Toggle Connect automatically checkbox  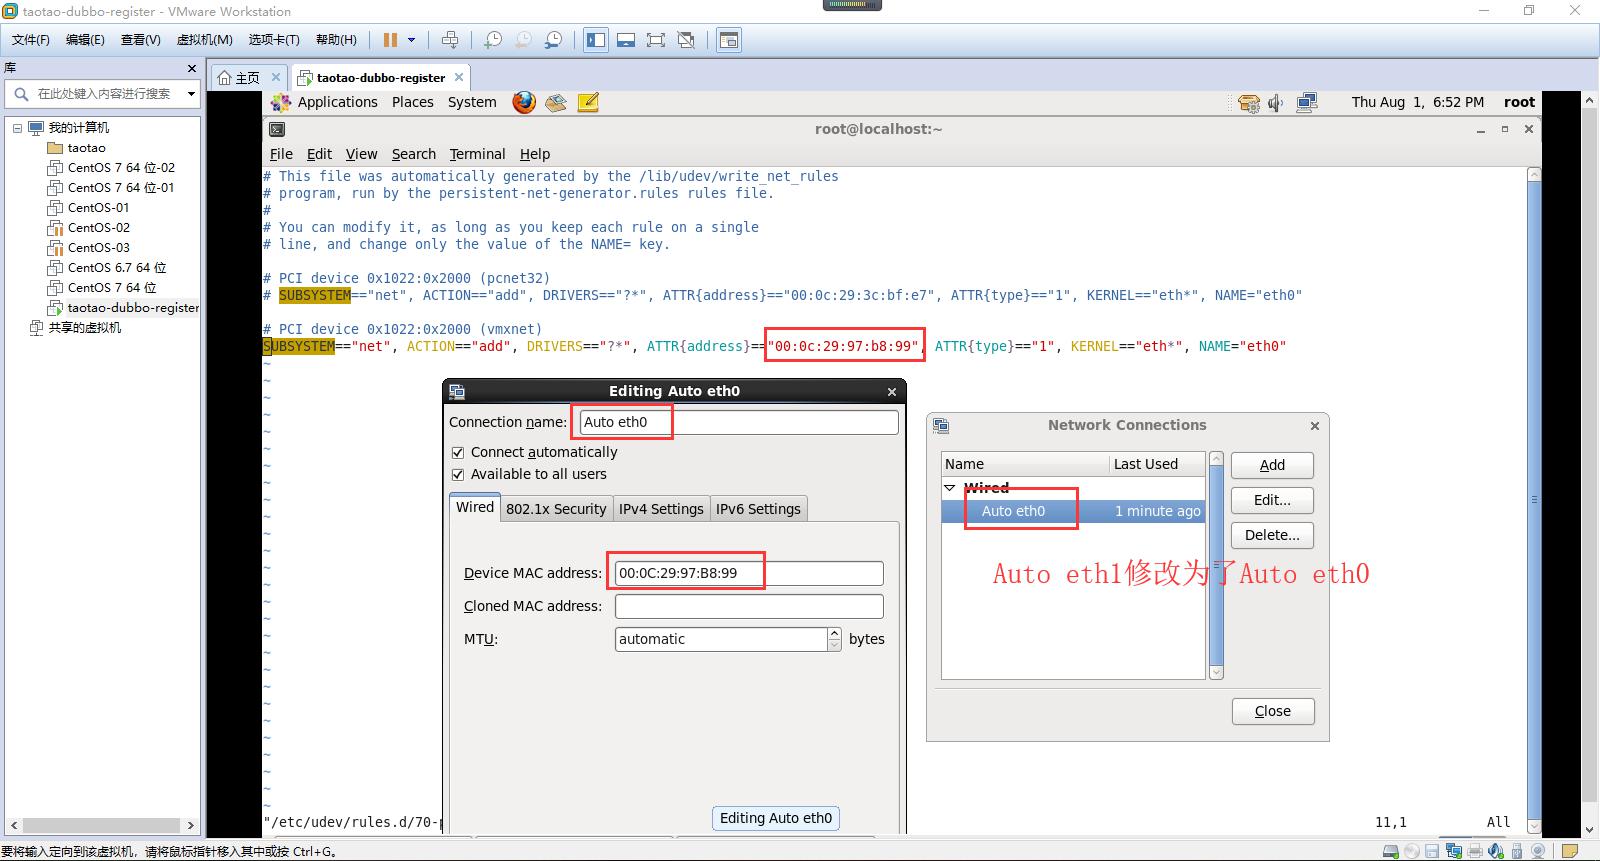point(458,453)
